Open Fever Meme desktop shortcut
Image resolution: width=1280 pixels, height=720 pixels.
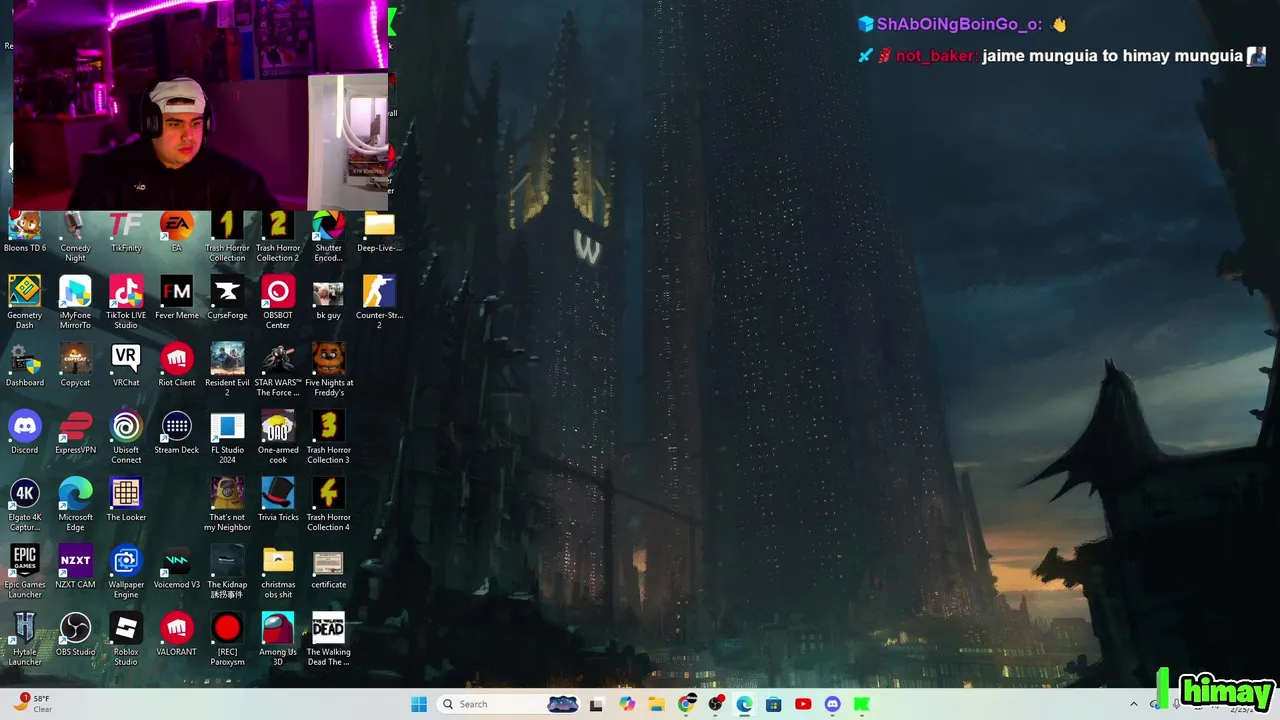tap(177, 298)
